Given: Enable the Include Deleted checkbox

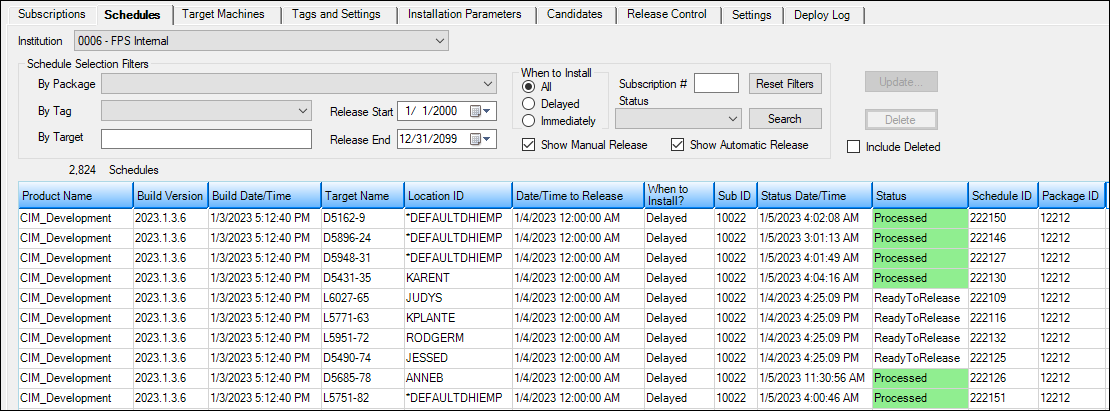Looking at the screenshot, I should pyautogui.click(x=853, y=147).
